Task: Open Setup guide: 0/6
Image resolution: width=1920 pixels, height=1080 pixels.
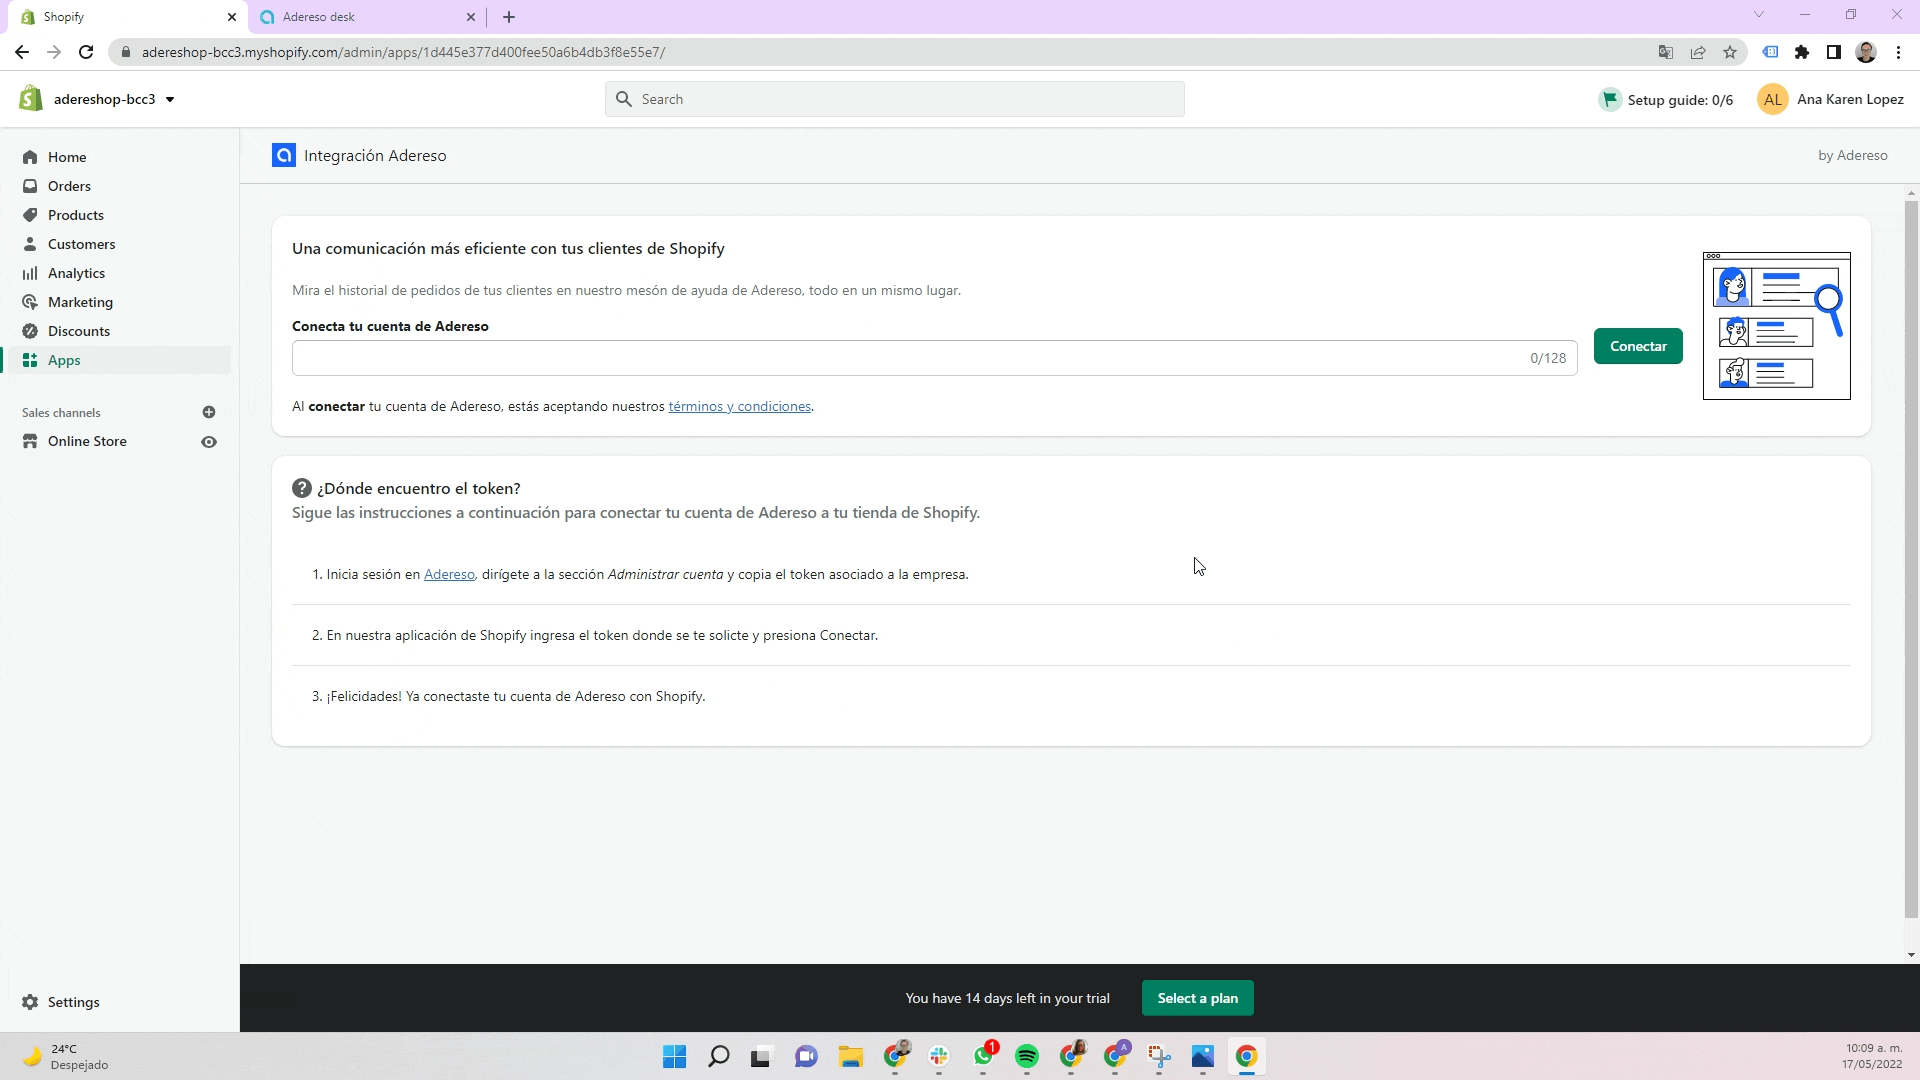Action: pyautogui.click(x=1666, y=99)
